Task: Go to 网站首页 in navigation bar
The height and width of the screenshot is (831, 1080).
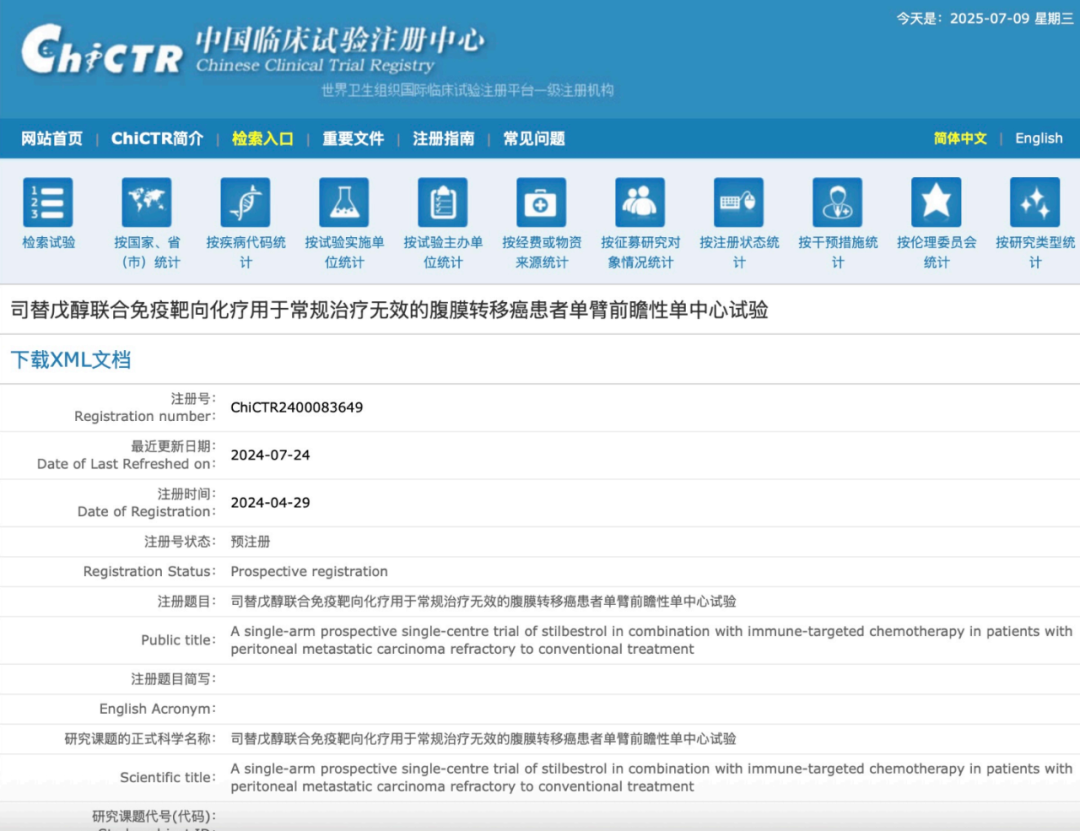Action: tap(52, 139)
